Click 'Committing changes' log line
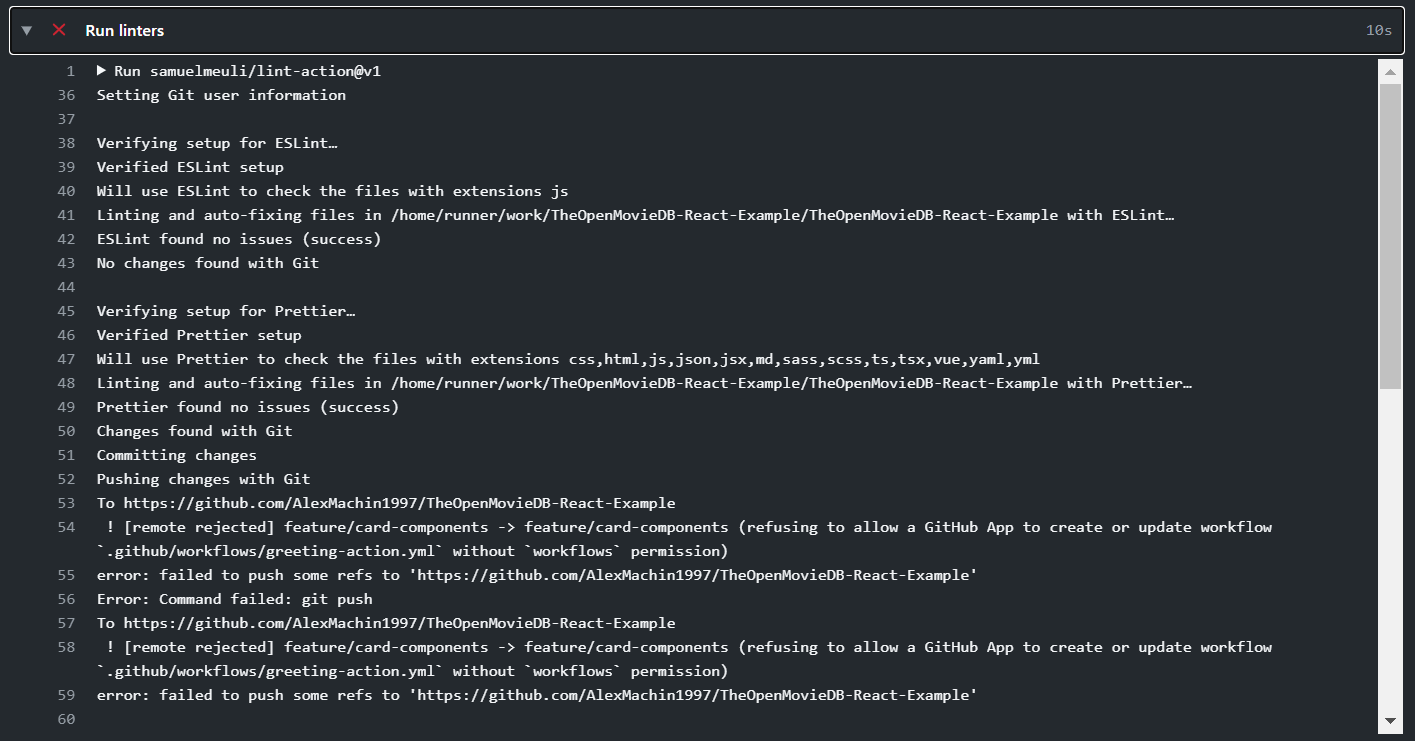This screenshot has width=1415, height=741. (x=177, y=455)
